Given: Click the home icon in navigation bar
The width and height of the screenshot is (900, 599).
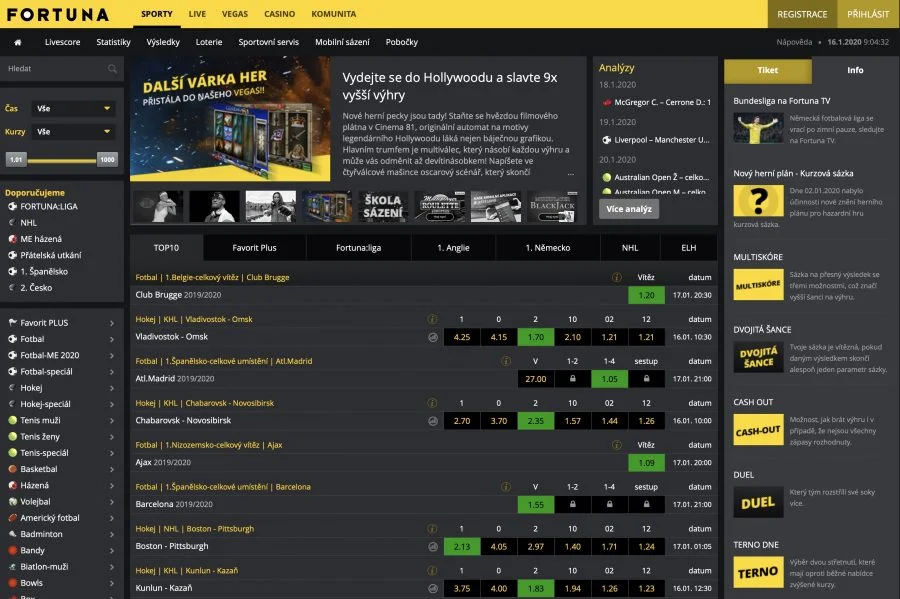Looking at the screenshot, I should (17, 42).
